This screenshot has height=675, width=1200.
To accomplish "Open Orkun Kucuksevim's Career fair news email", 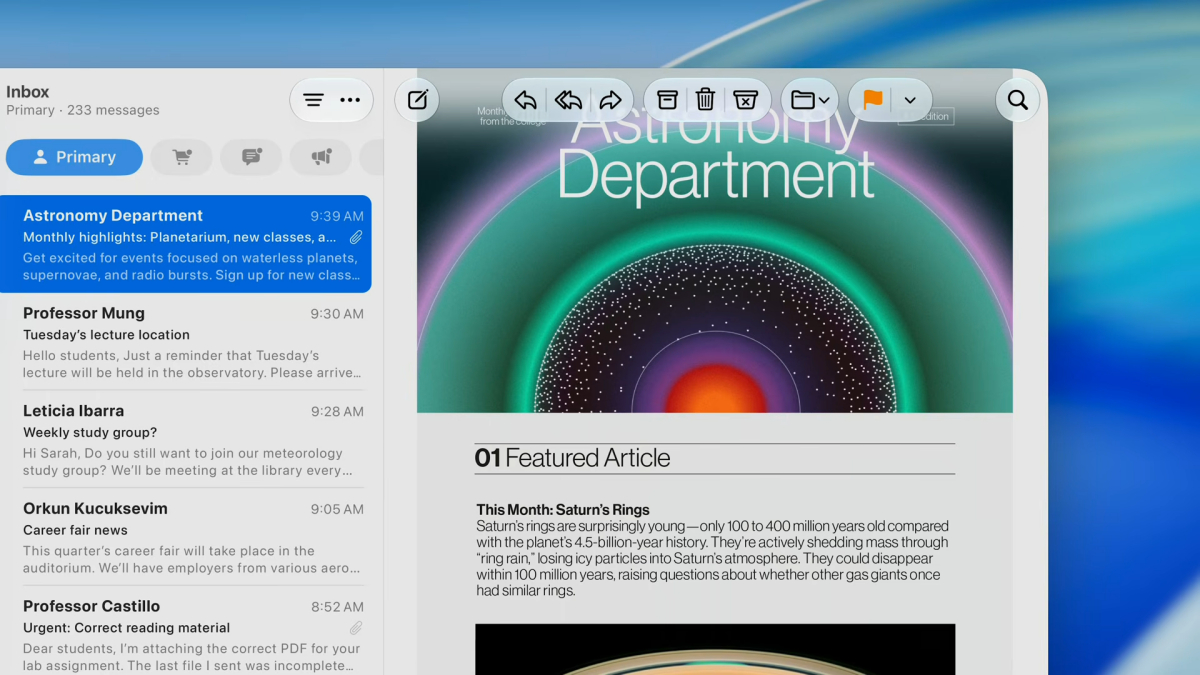I will [x=186, y=537].
